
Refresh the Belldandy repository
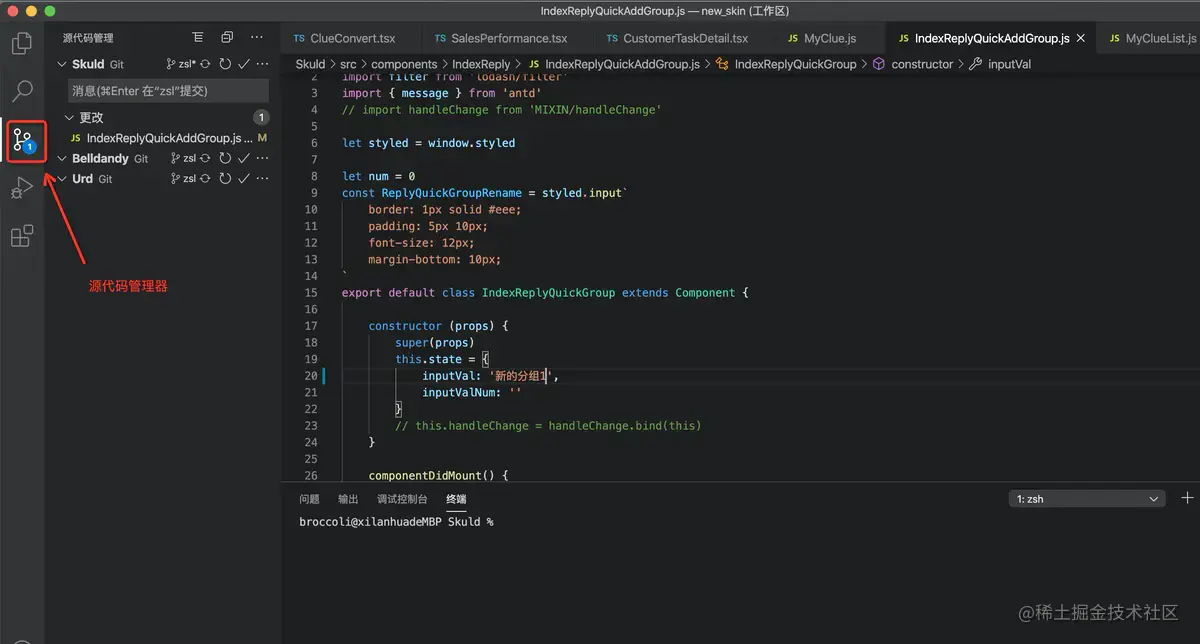click(x=225, y=158)
